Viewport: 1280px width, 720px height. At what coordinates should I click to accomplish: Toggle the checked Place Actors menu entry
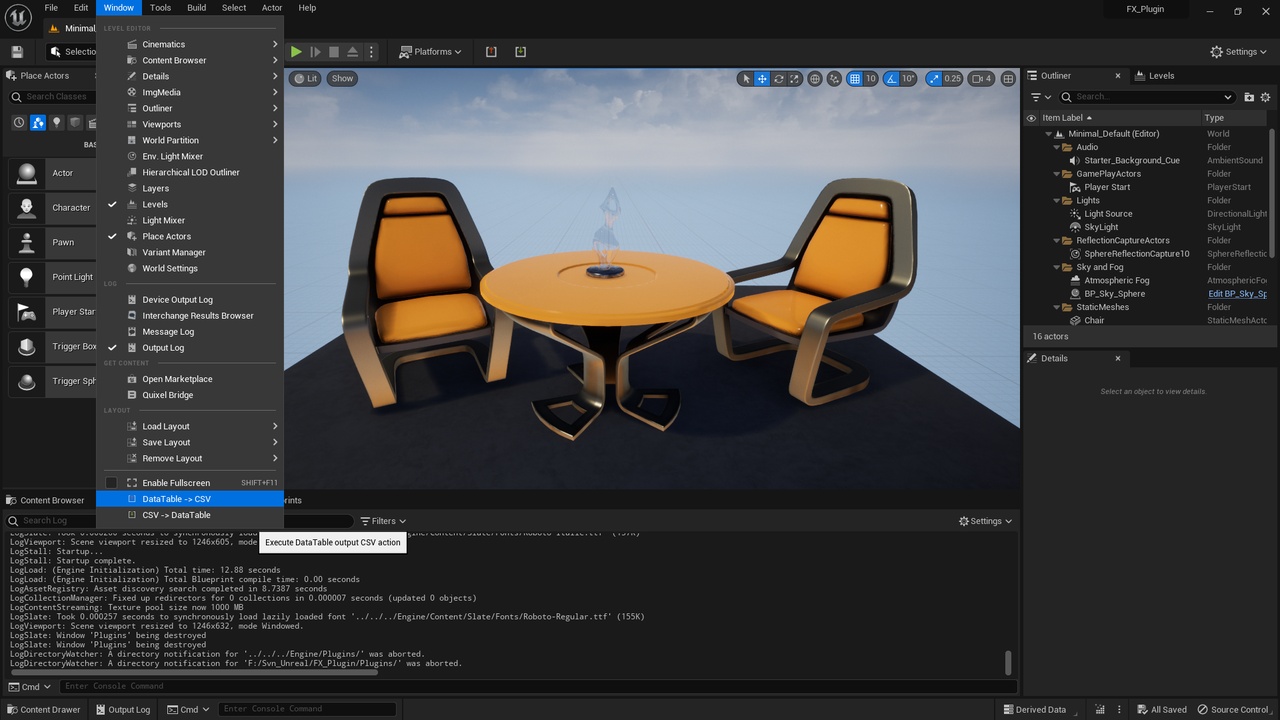[x=190, y=236]
